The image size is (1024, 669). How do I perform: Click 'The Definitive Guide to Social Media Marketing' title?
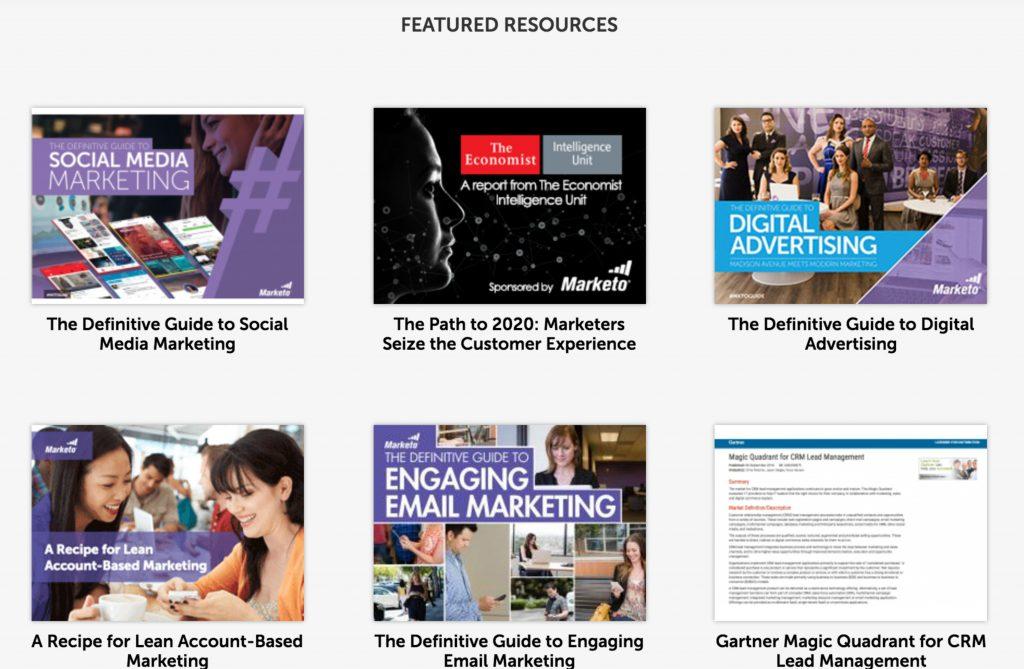pos(167,334)
